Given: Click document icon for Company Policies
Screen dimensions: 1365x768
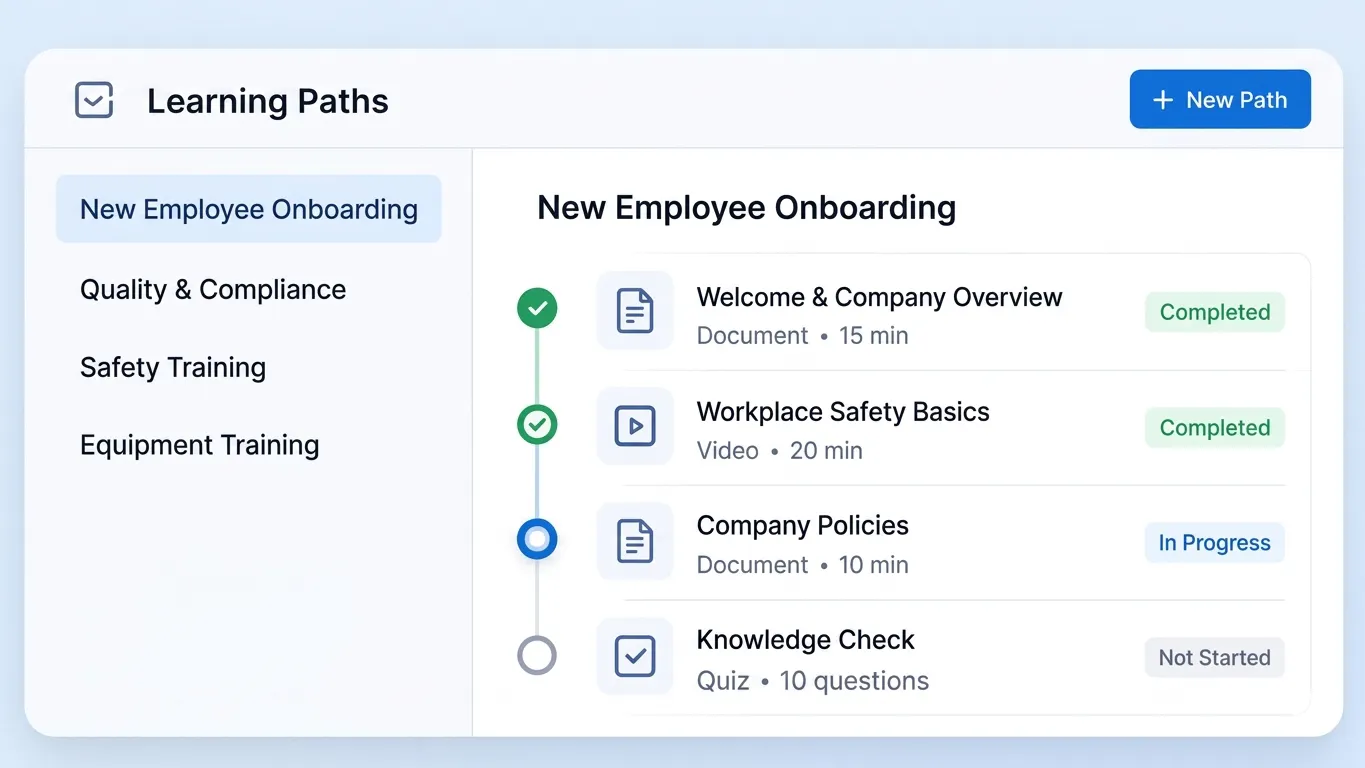Looking at the screenshot, I should [635, 541].
